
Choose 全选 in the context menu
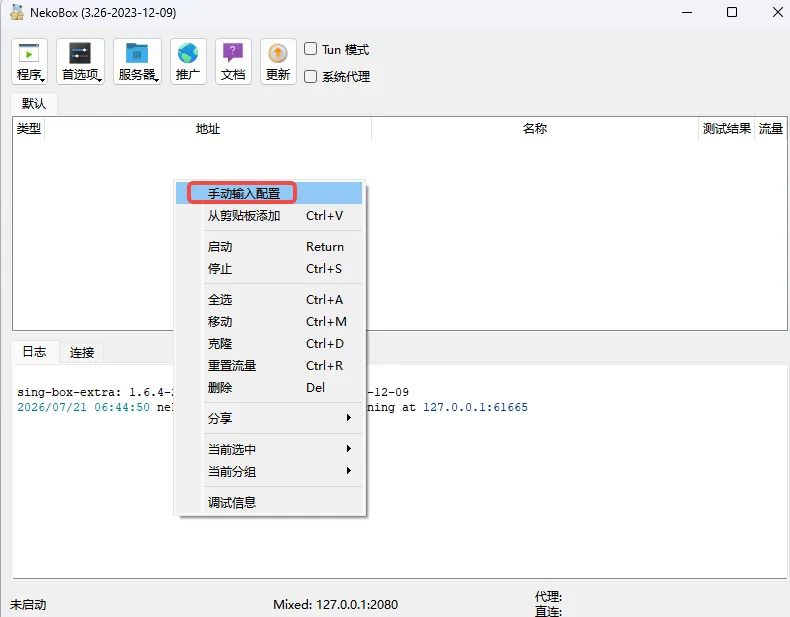[269, 300]
